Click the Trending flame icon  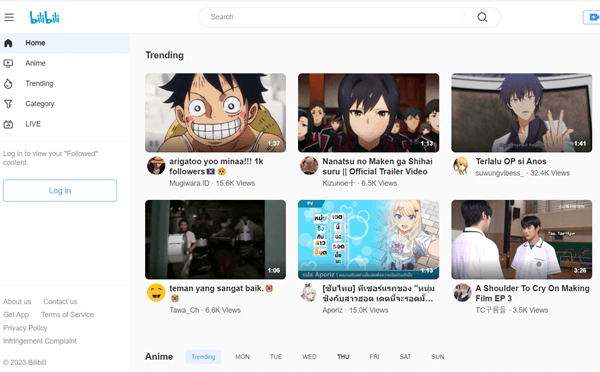click(x=8, y=83)
